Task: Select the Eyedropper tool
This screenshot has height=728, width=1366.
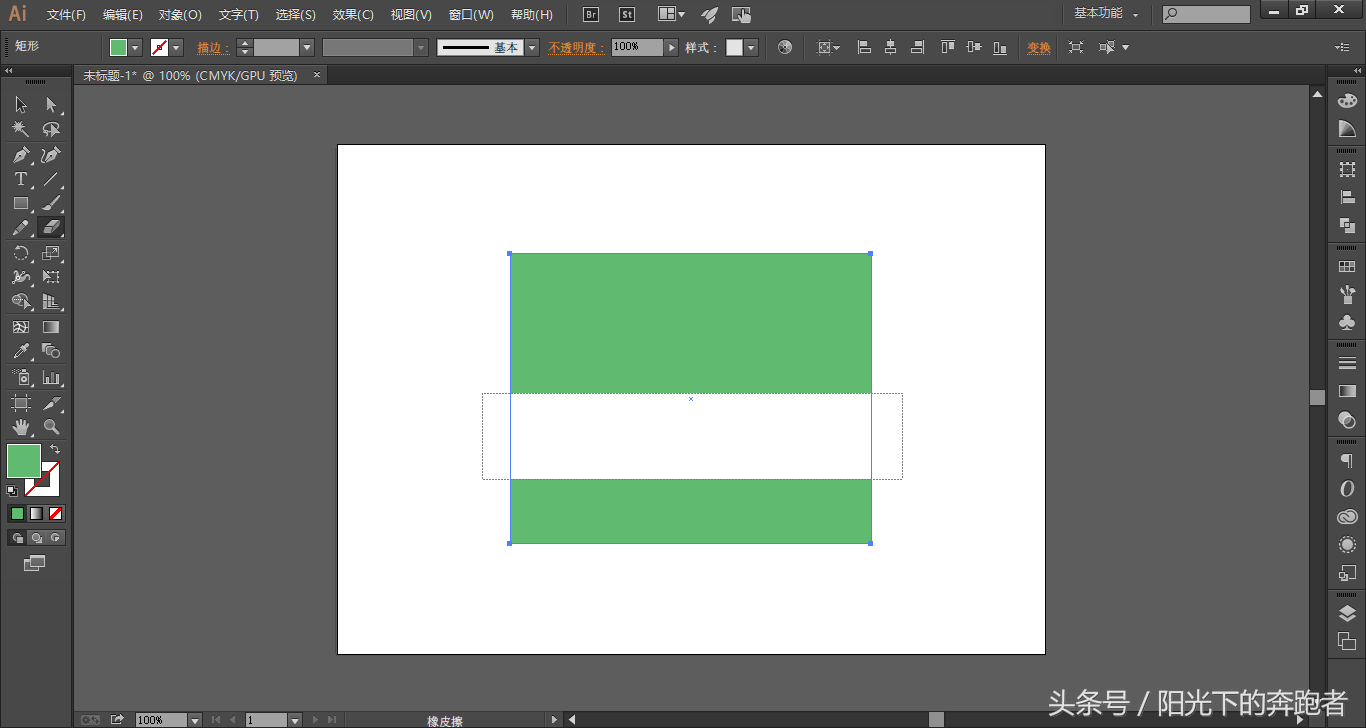Action: 21,351
